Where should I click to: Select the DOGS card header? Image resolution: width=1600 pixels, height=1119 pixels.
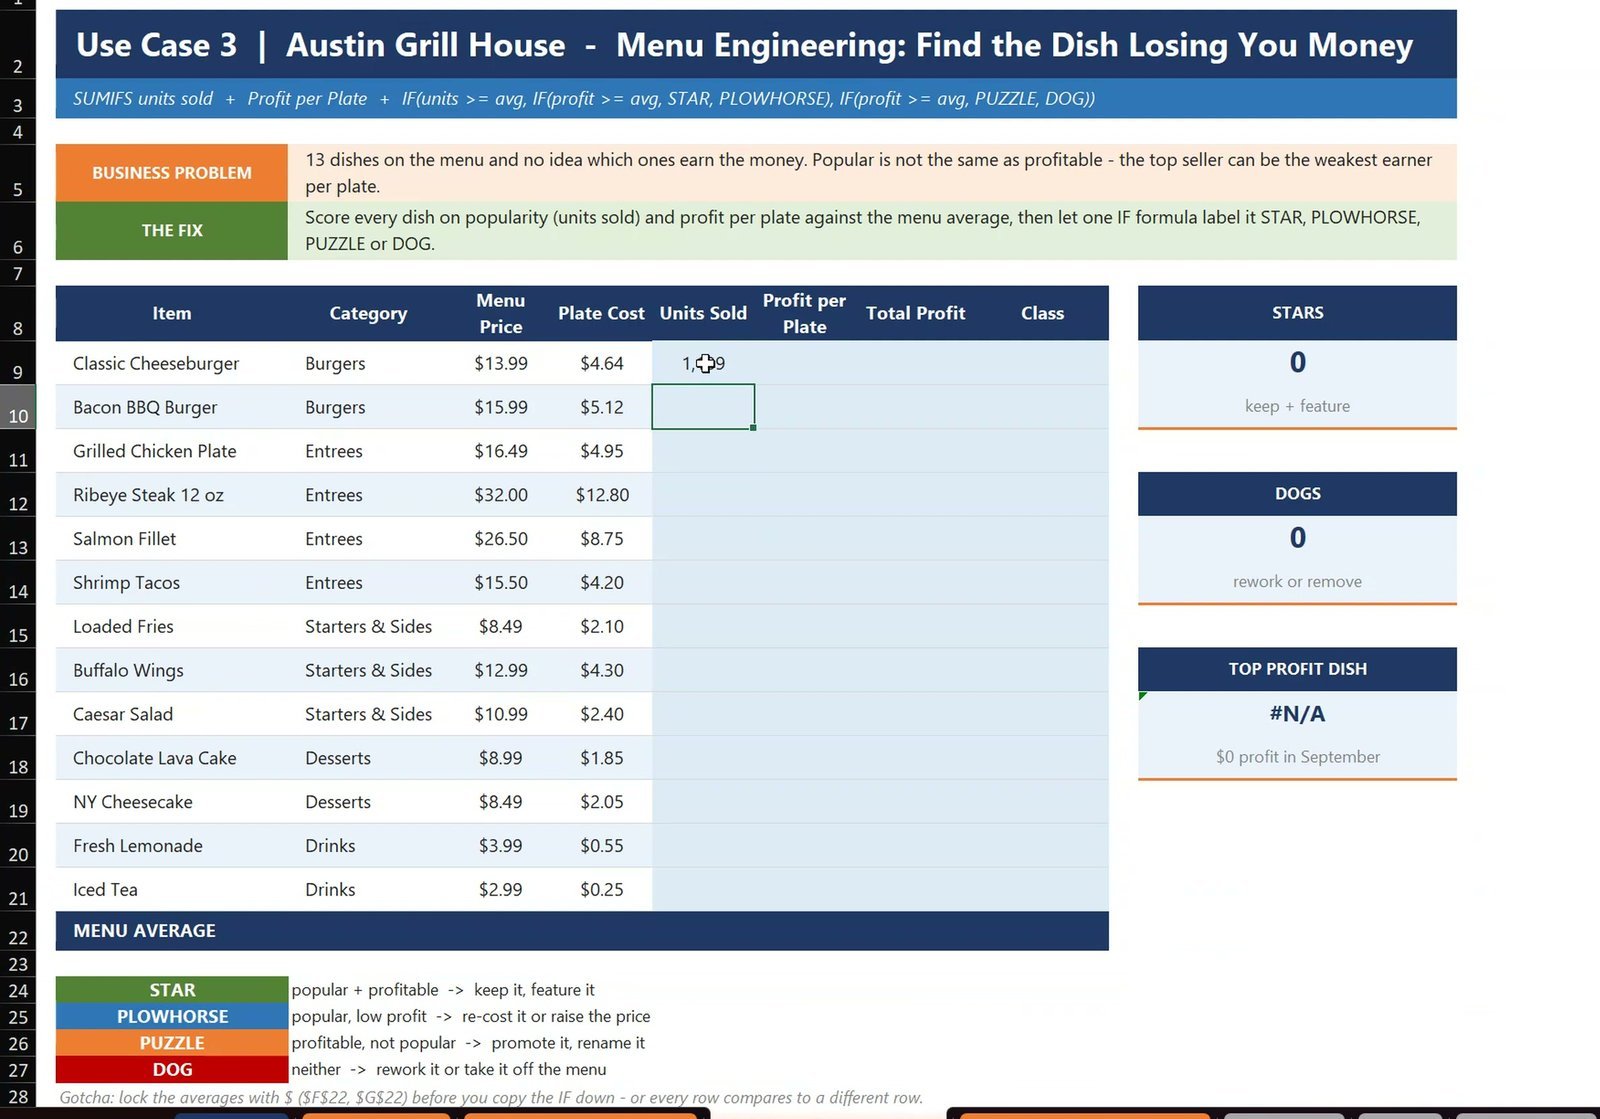(x=1297, y=494)
